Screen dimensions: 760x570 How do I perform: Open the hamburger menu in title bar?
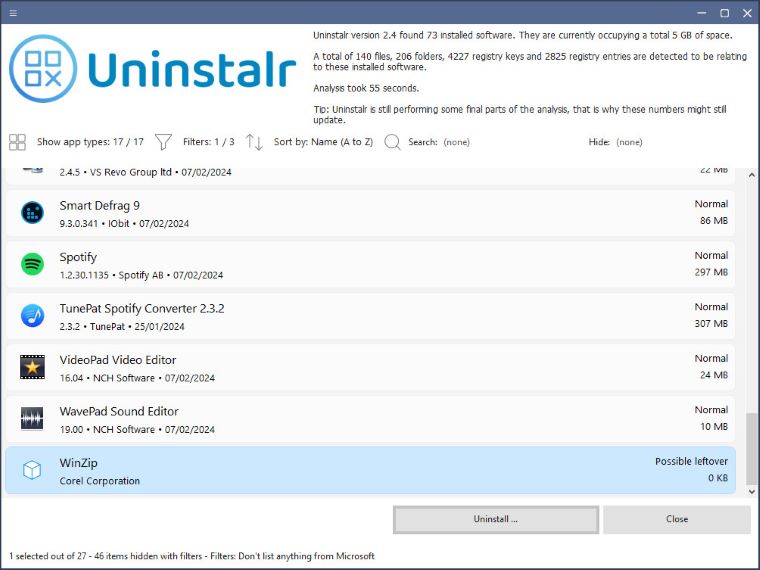(x=13, y=13)
